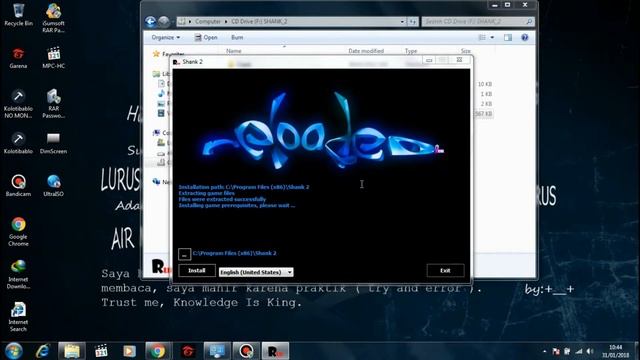Switch to the Bandicam taskbar icon
This screenshot has height=360, width=640.
coord(246,351)
